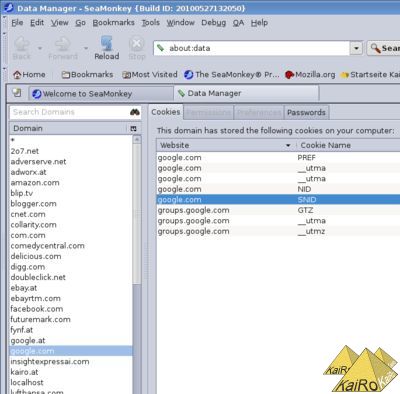The height and width of the screenshot is (394, 400).
Task: Open the Mozilla.org bookmark
Action: pos(310,75)
